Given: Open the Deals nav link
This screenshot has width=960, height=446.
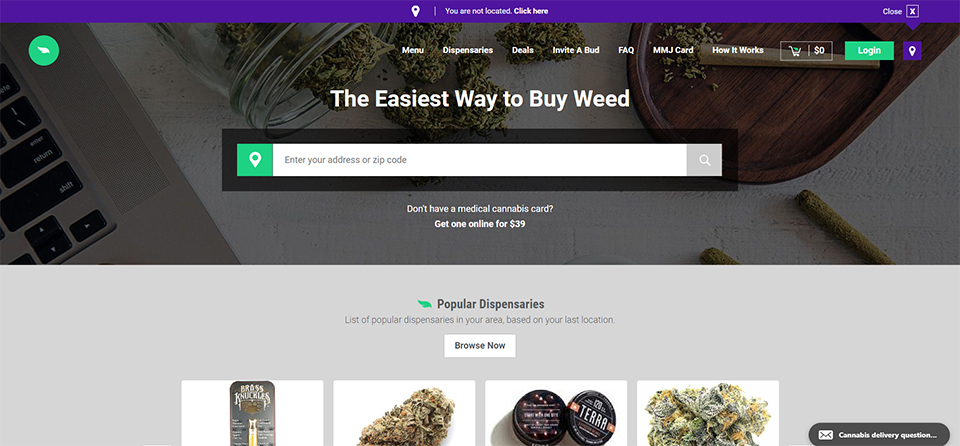Looking at the screenshot, I should [523, 50].
